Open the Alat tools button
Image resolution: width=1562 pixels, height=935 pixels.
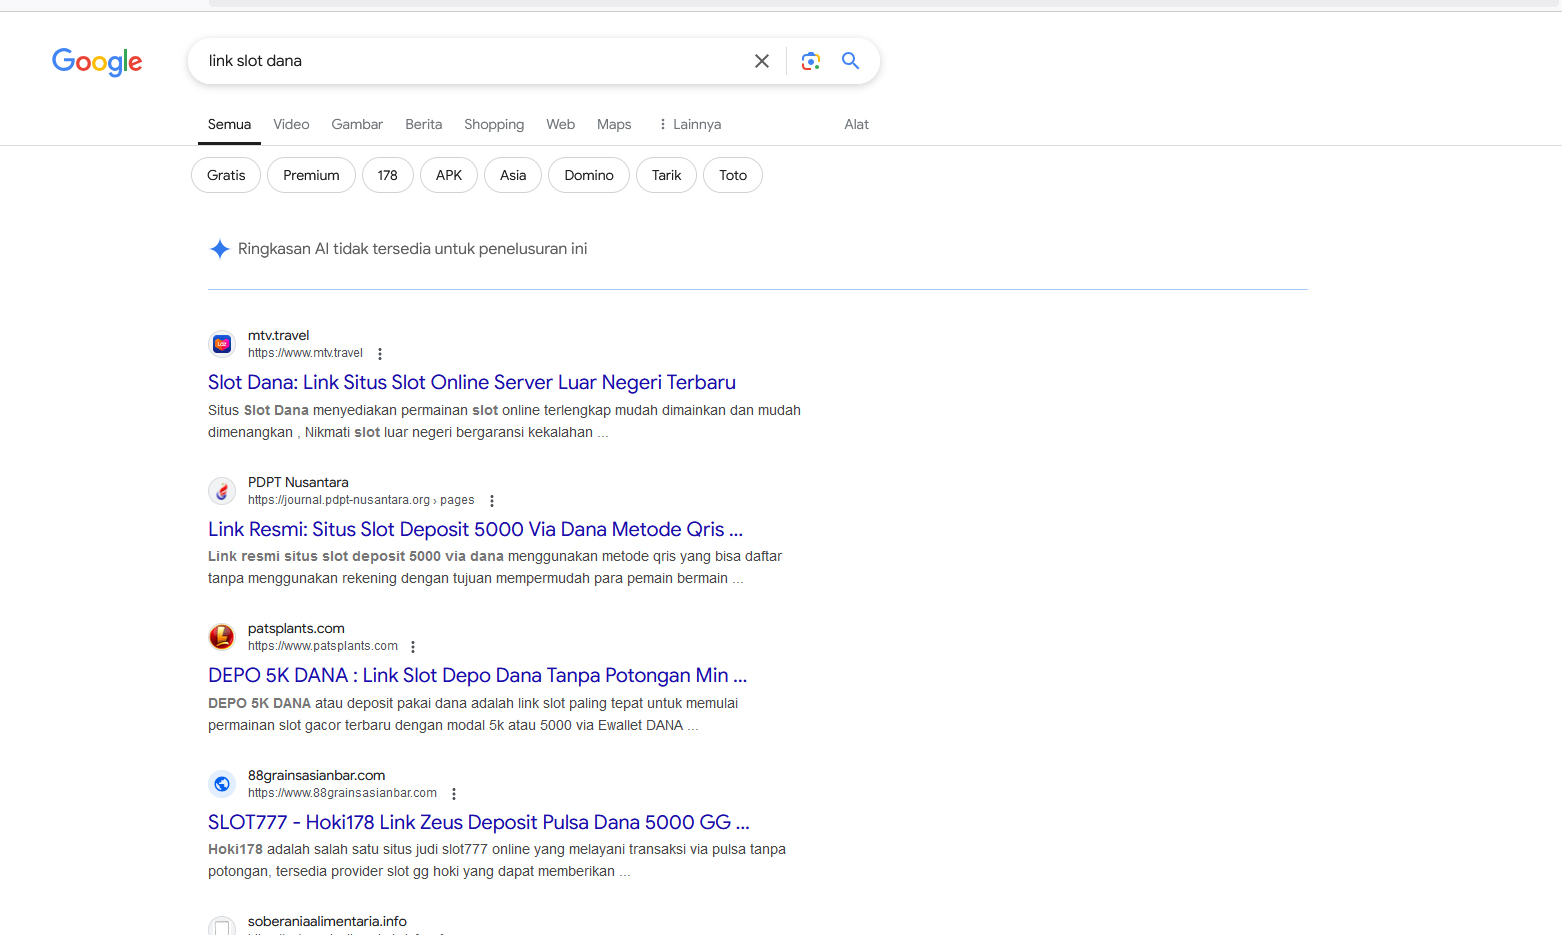coord(856,124)
